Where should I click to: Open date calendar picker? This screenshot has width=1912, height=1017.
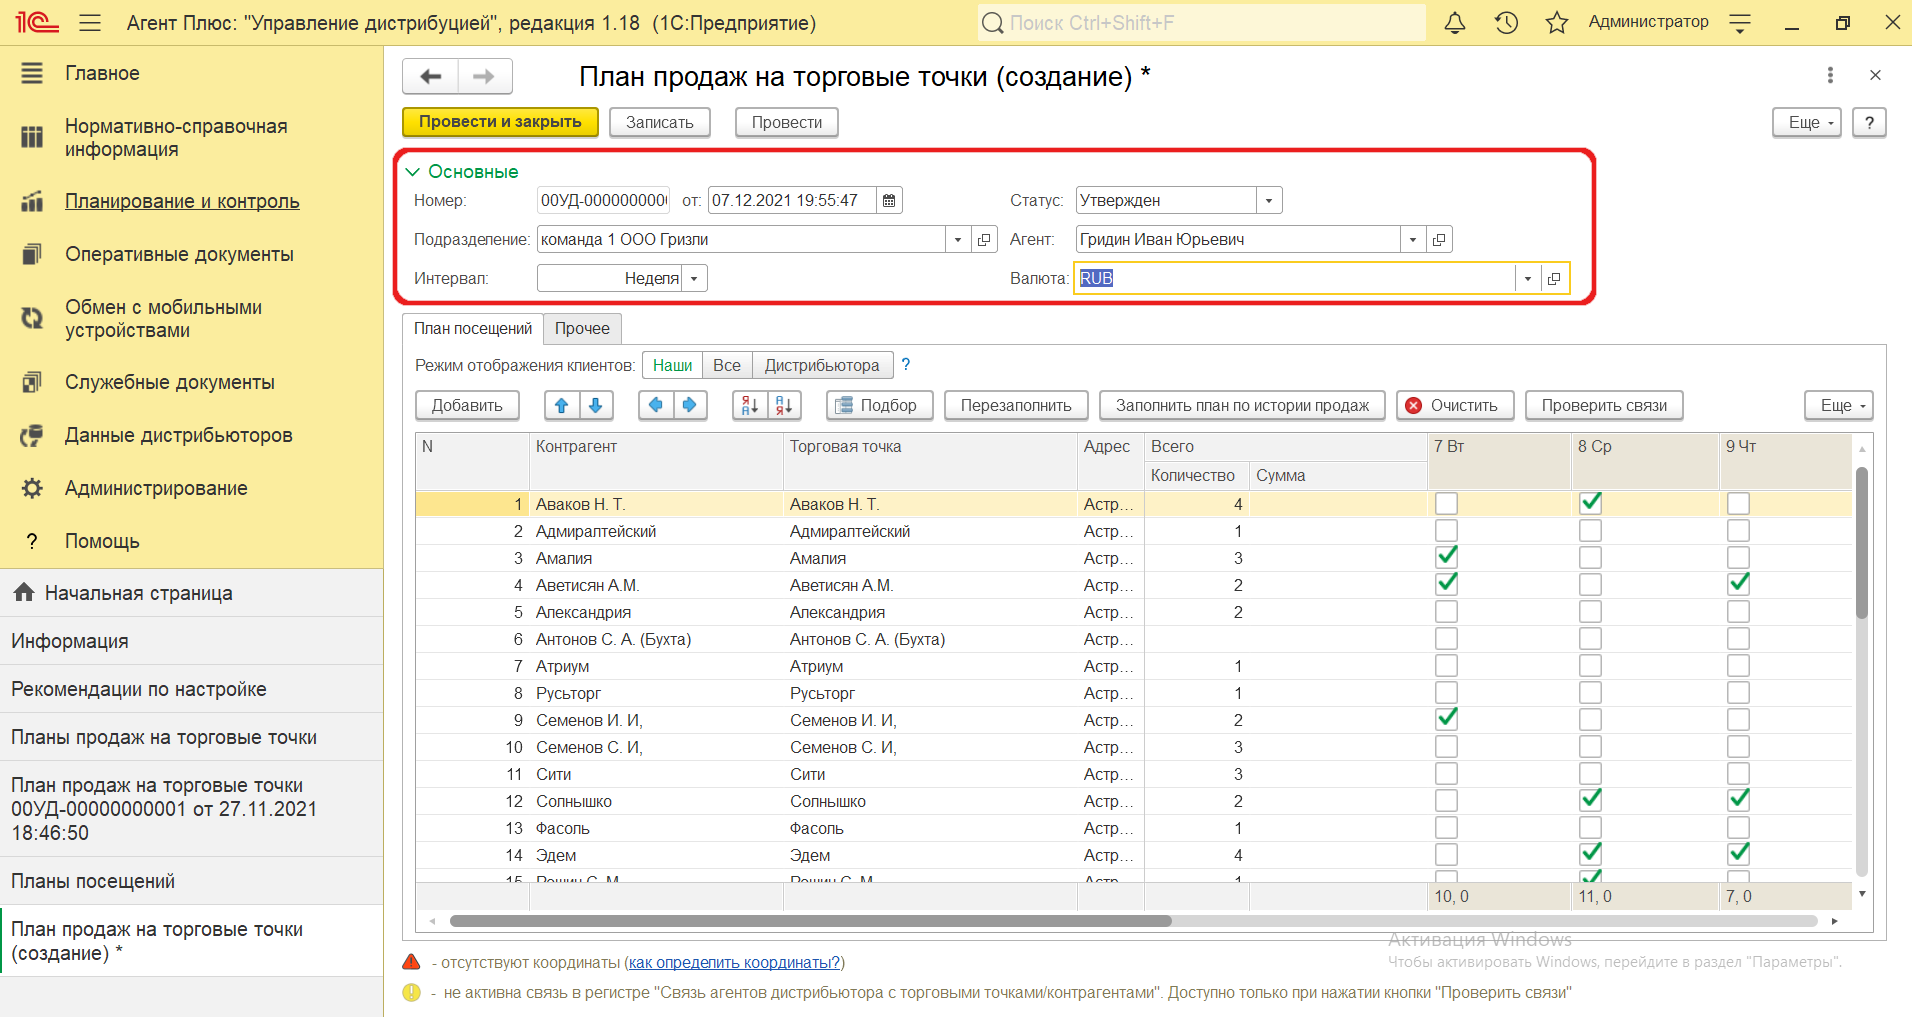coord(889,200)
